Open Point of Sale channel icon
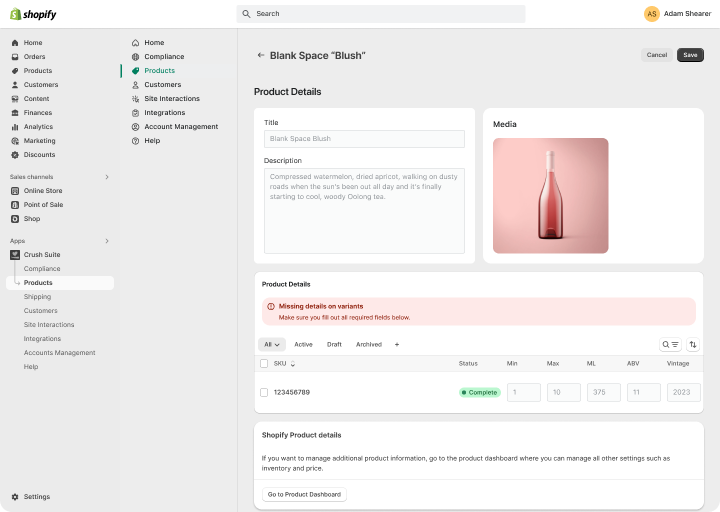720x512 pixels. (15, 204)
